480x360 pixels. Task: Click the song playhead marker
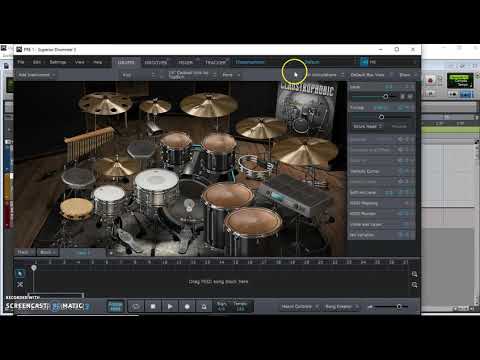[x=34, y=268]
